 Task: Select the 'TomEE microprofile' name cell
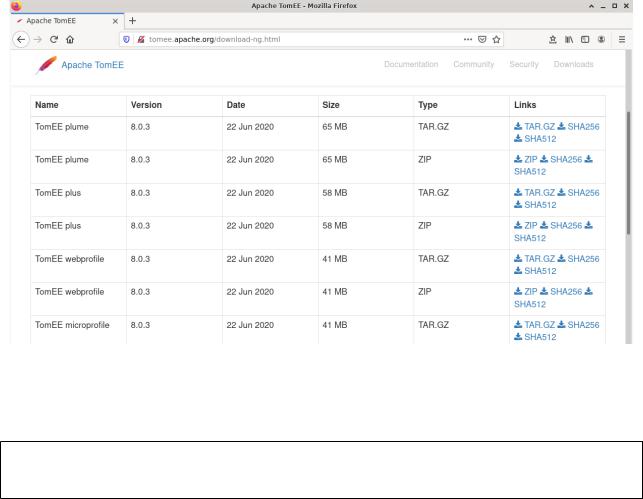[72, 325]
